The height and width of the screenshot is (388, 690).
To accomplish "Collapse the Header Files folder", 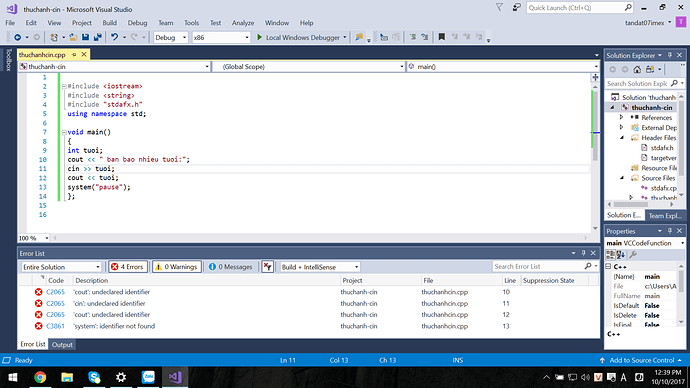I will click(622, 138).
